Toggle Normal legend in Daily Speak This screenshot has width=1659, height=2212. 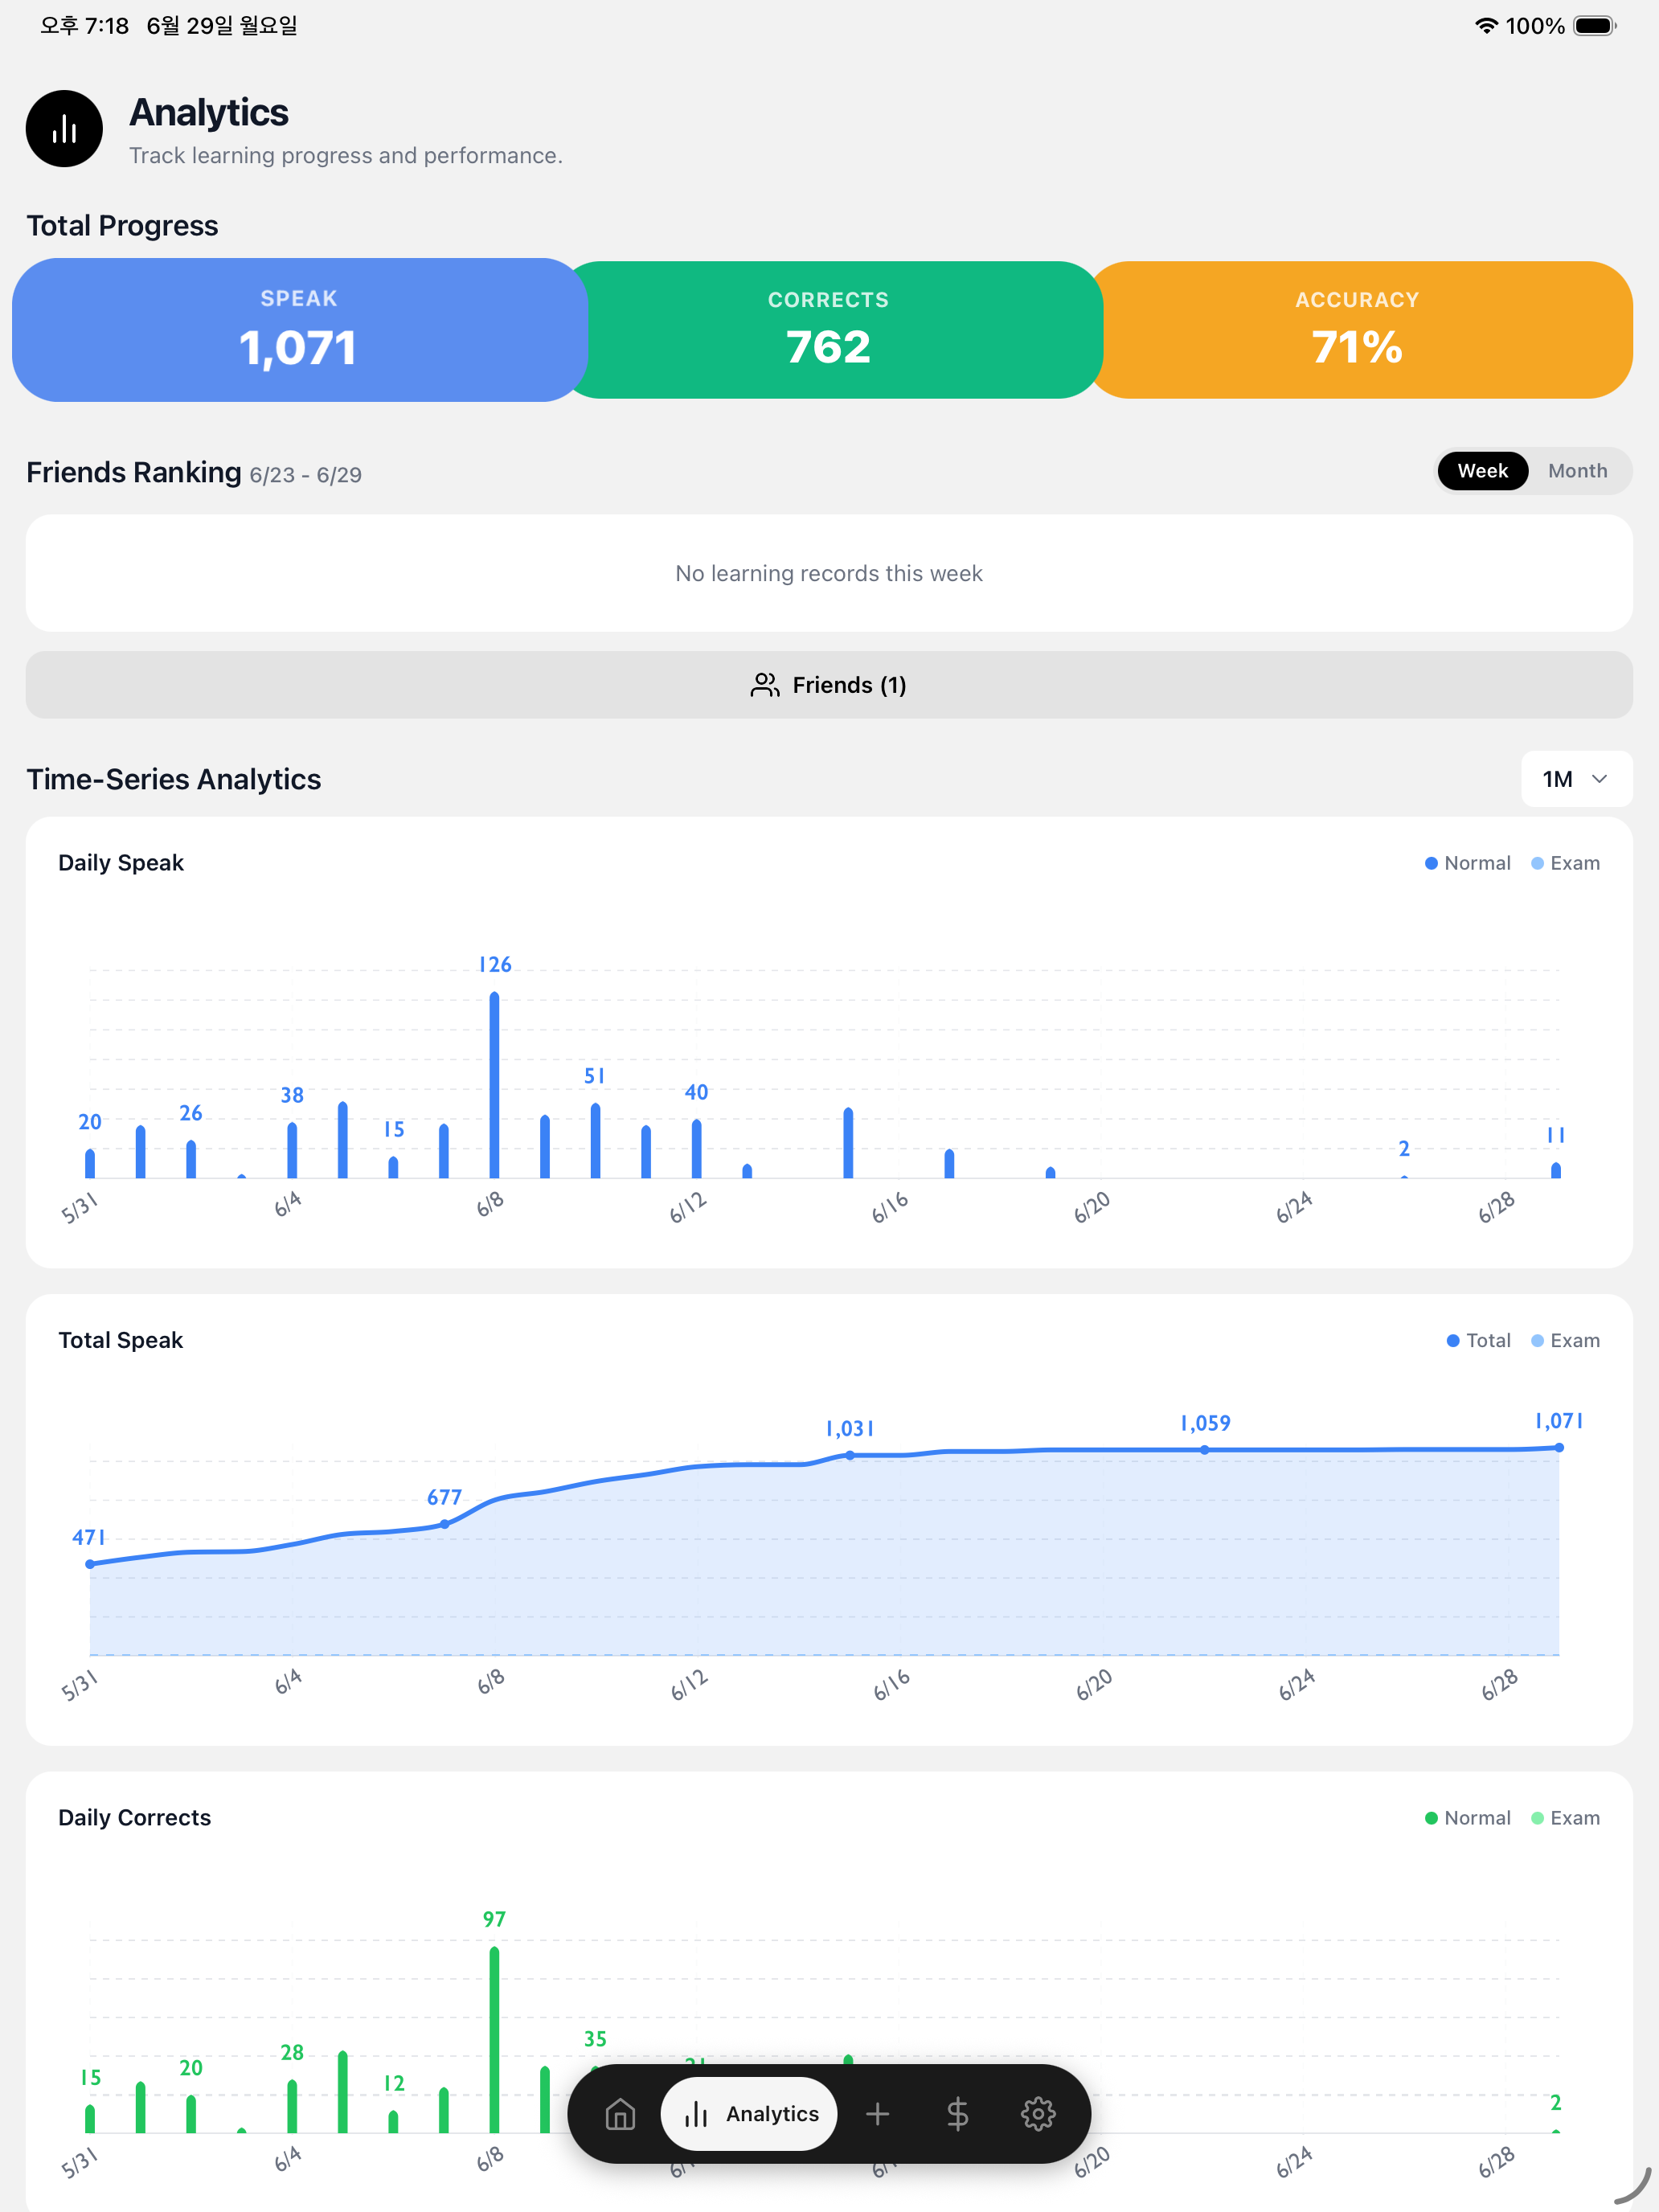(1467, 863)
